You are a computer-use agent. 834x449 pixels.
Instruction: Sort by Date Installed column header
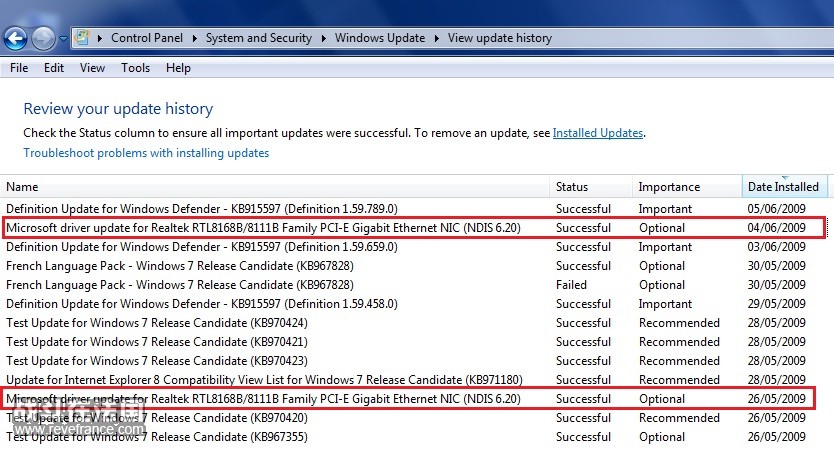(x=783, y=187)
